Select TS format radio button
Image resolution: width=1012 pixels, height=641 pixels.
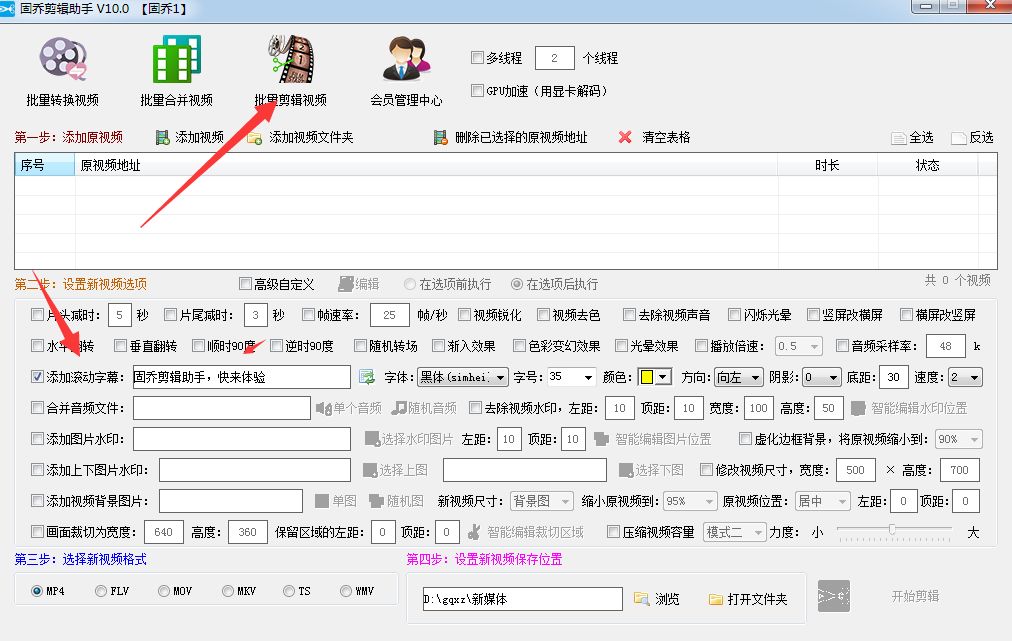pyautogui.click(x=289, y=591)
